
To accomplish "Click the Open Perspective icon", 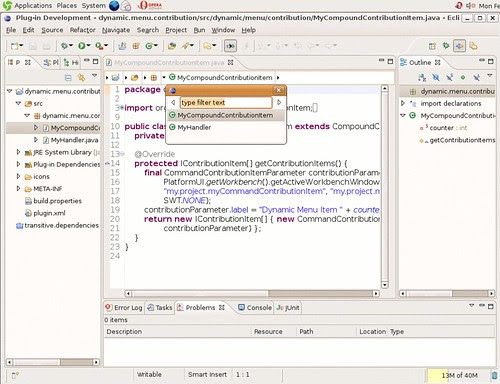I will pos(432,46).
